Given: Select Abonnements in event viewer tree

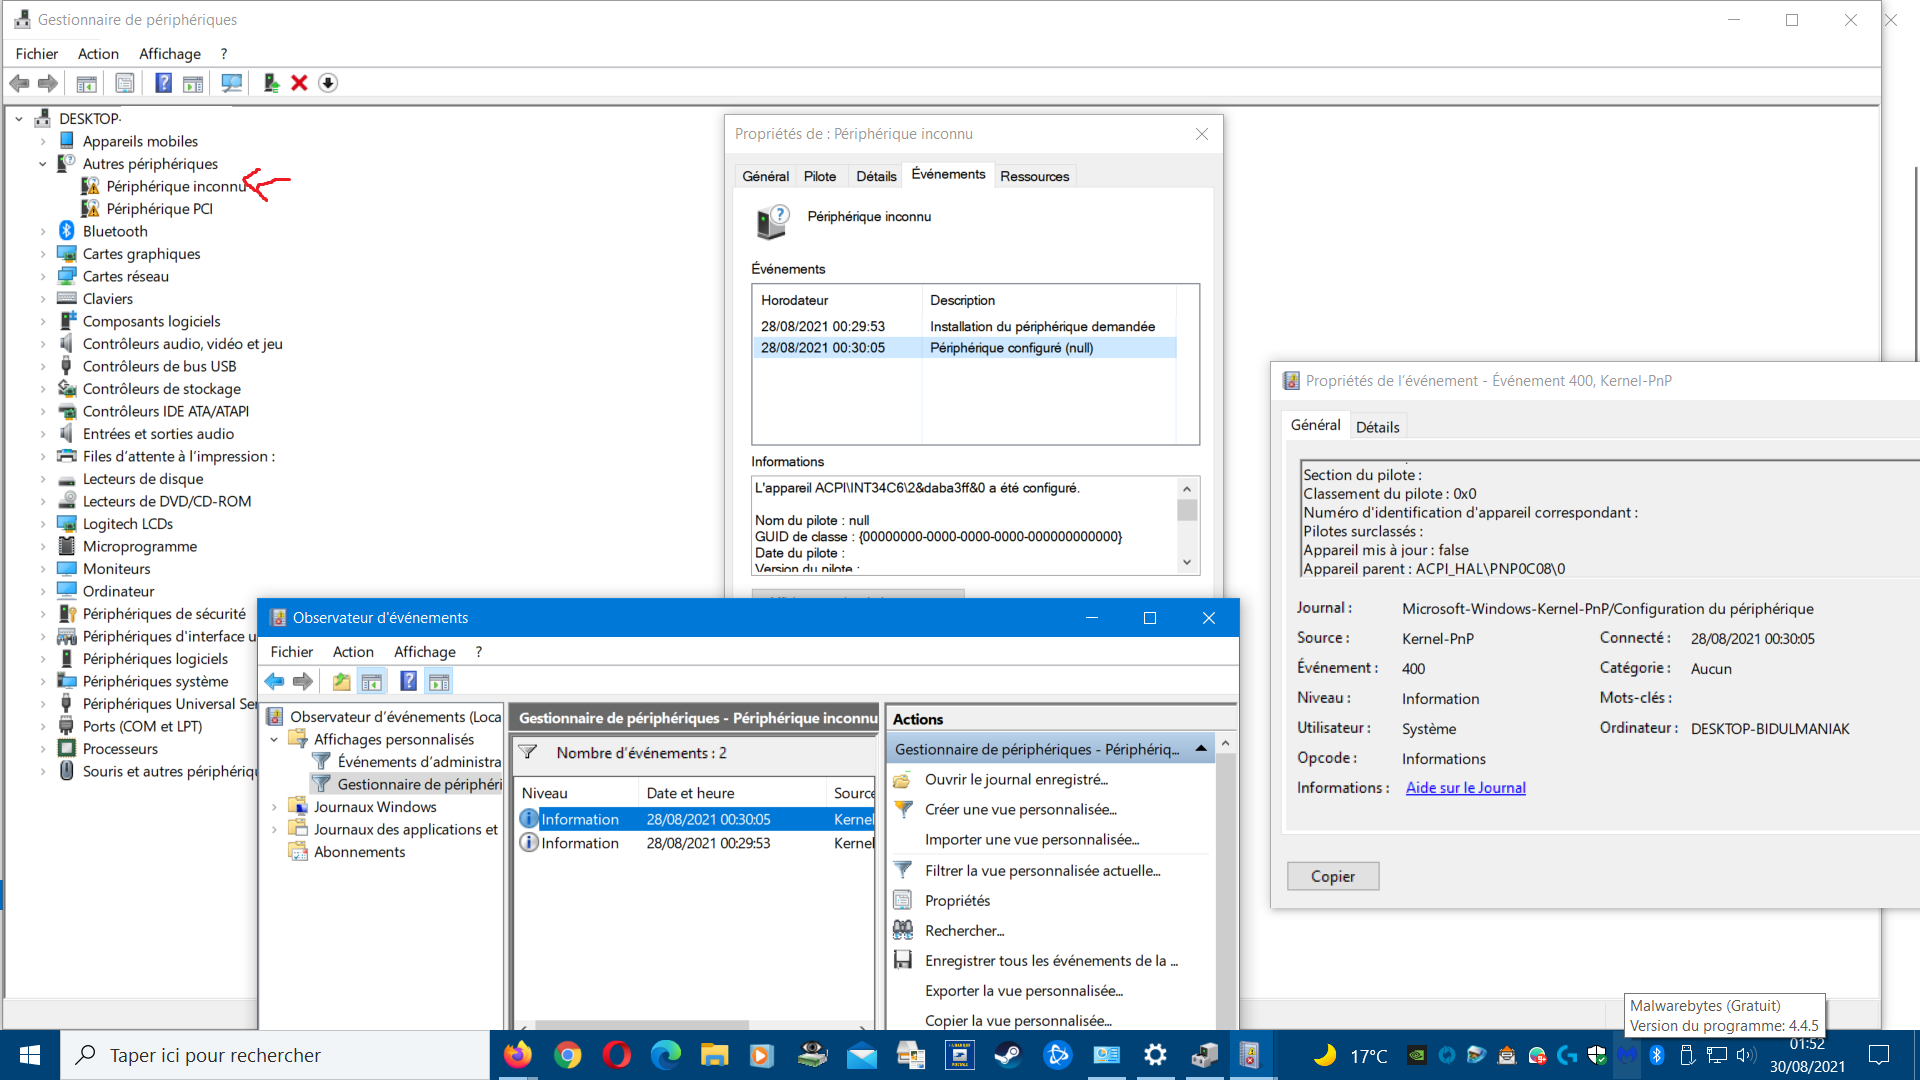Looking at the screenshot, I should click(359, 852).
